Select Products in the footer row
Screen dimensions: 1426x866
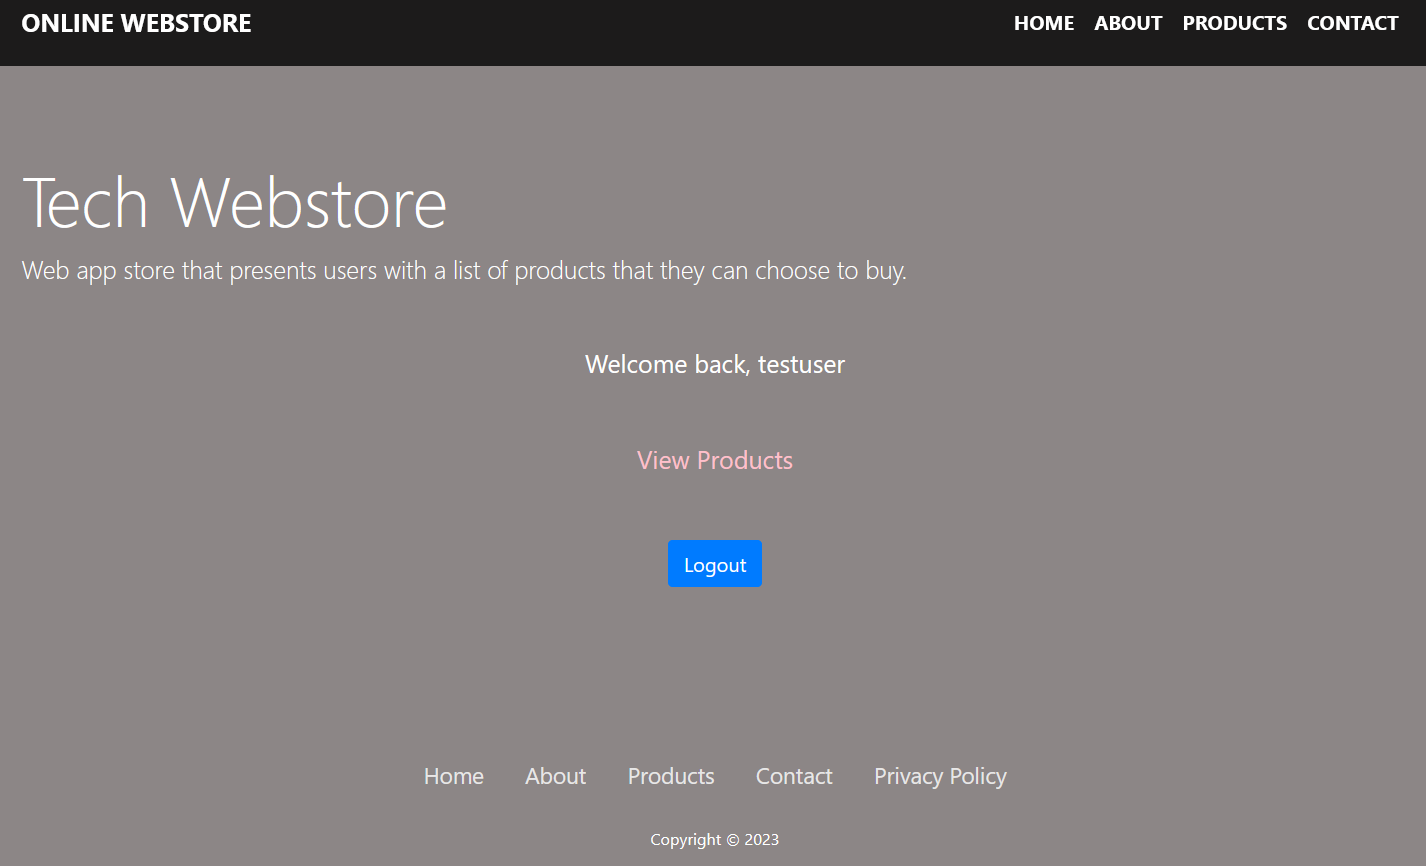pyautogui.click(x=671, y=776)
